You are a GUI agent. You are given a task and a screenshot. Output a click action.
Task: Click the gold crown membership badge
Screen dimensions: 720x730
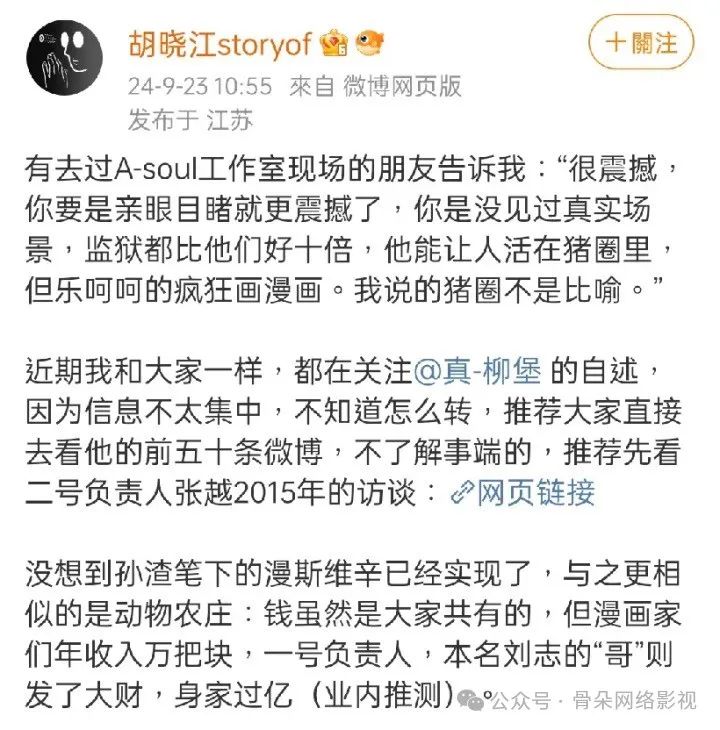(x=334, y=43)
